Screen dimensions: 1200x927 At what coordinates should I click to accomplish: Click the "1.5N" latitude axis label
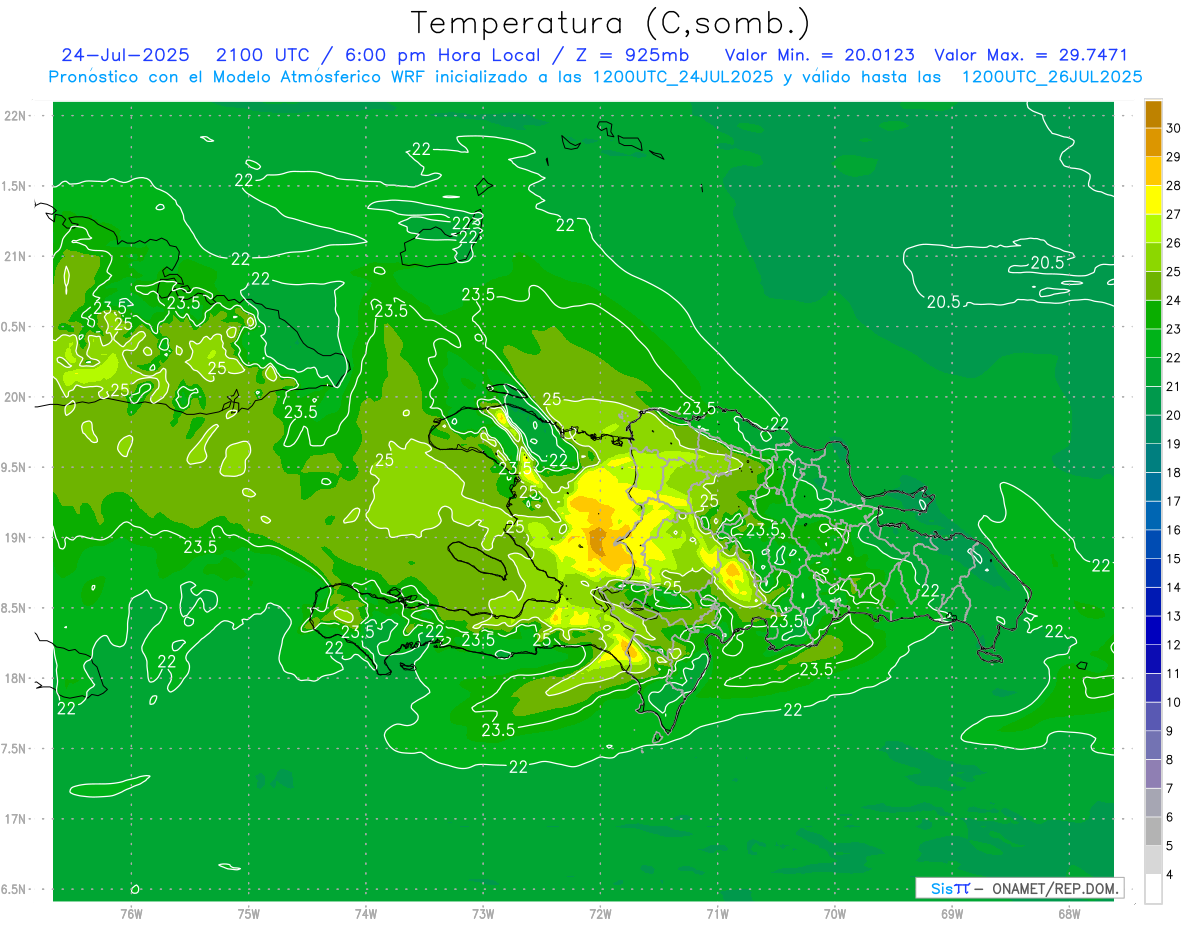click(15, 186)
